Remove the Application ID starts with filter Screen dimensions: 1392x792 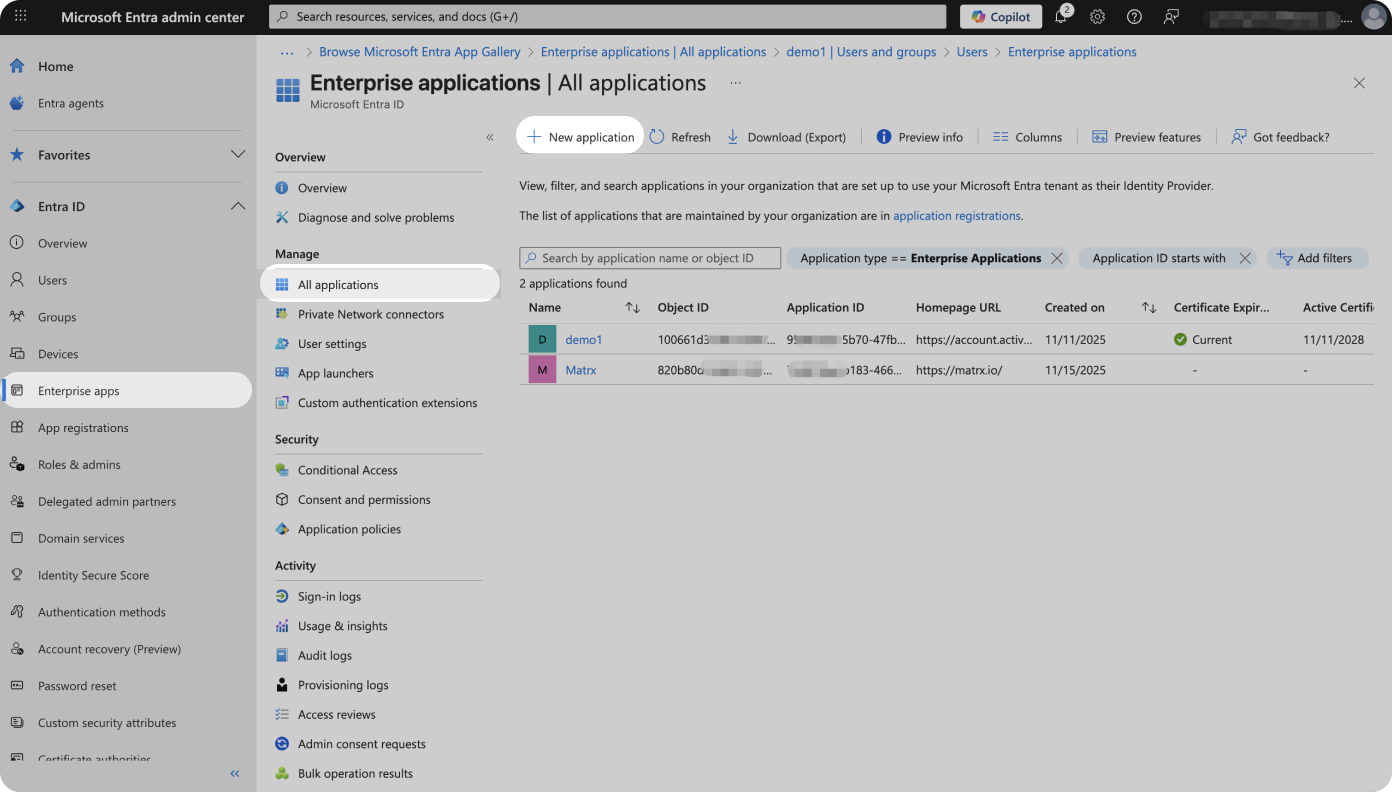tap(1245, 258)
